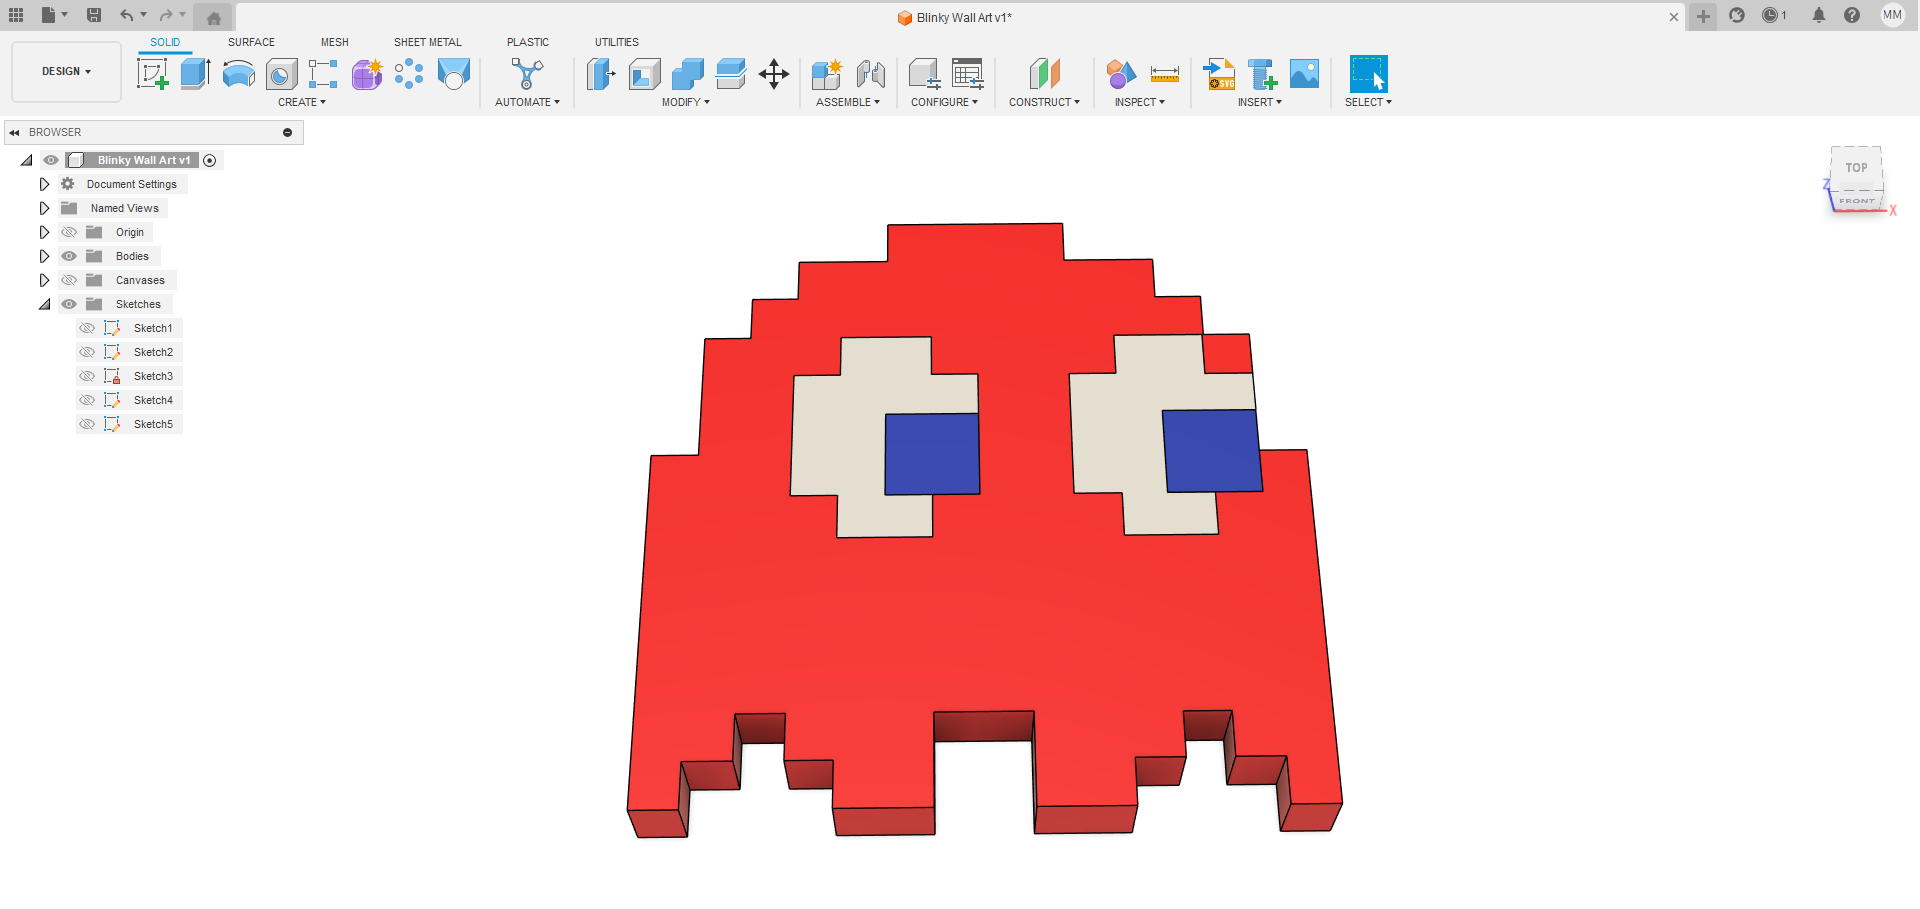Click the Create Form purple box icon
The width and height of the screenshot is (1920, 909).
[x=367, y=74]
